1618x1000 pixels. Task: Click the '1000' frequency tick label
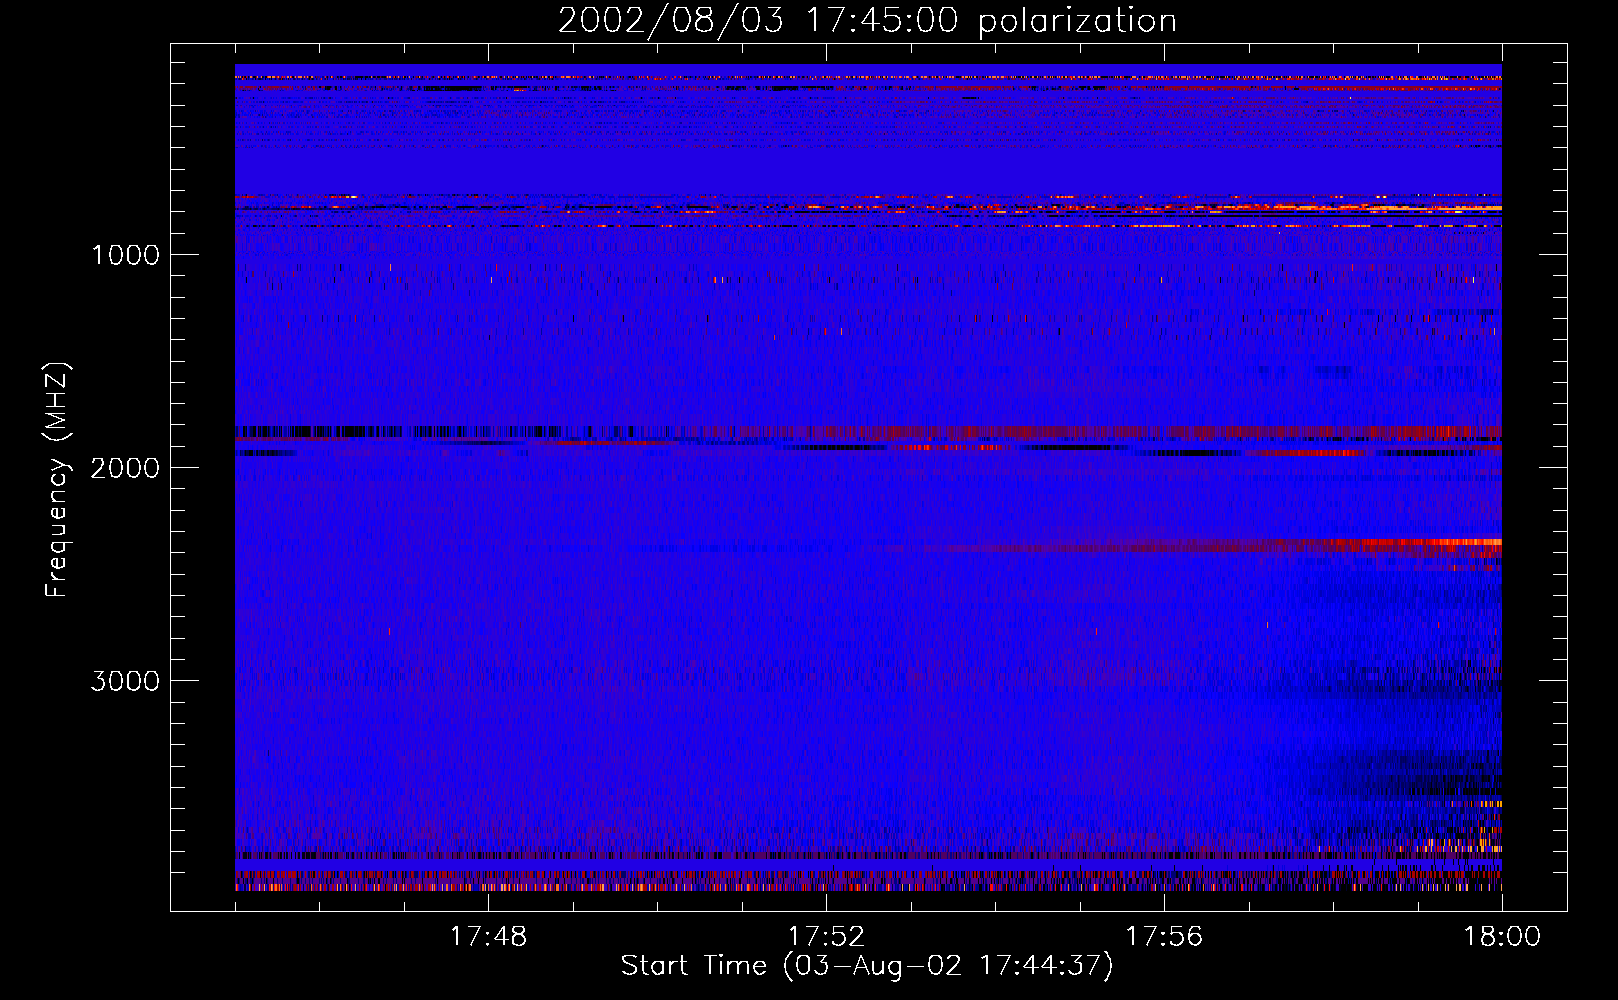pyautogui.click(x=125, y=255)
